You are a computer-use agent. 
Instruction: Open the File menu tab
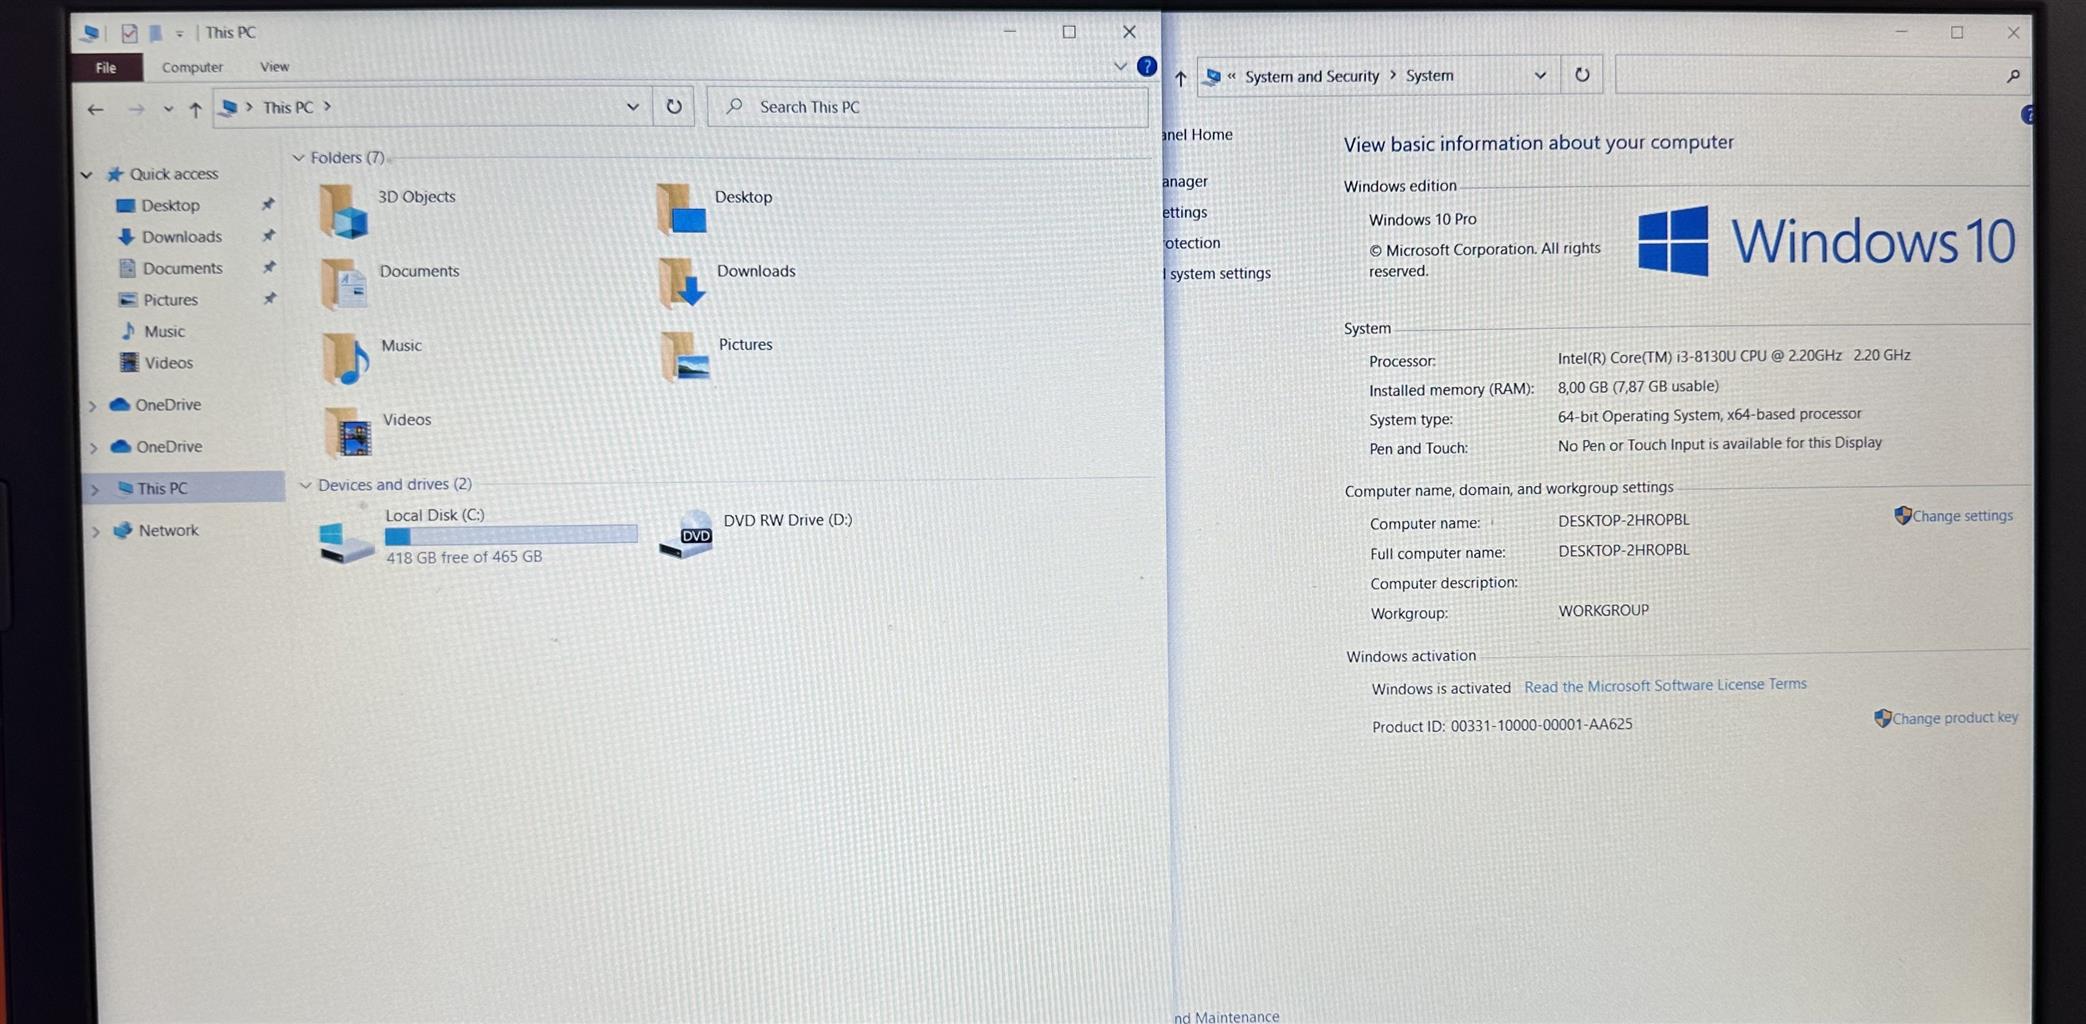106,67
